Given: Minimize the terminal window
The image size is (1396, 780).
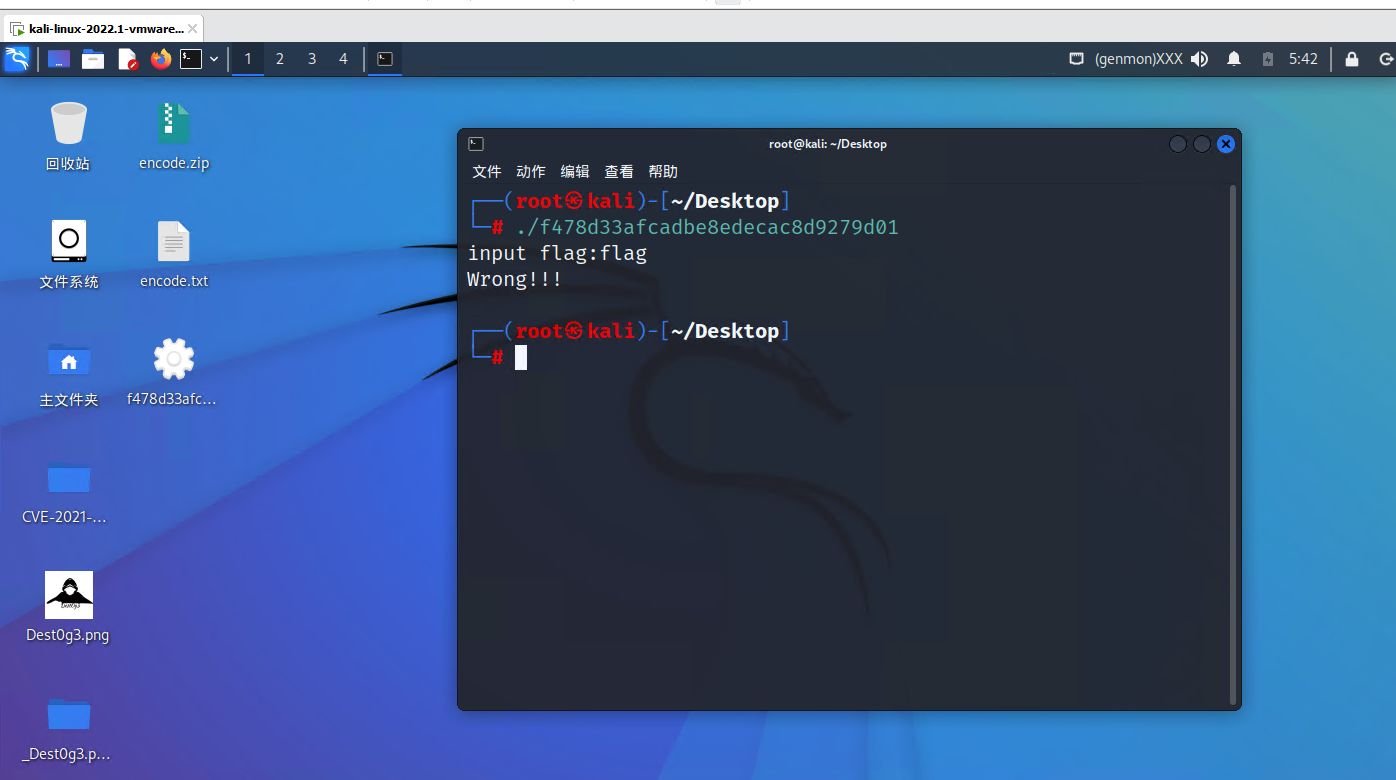Looking at the screenshot, I should pos(1178,144).
